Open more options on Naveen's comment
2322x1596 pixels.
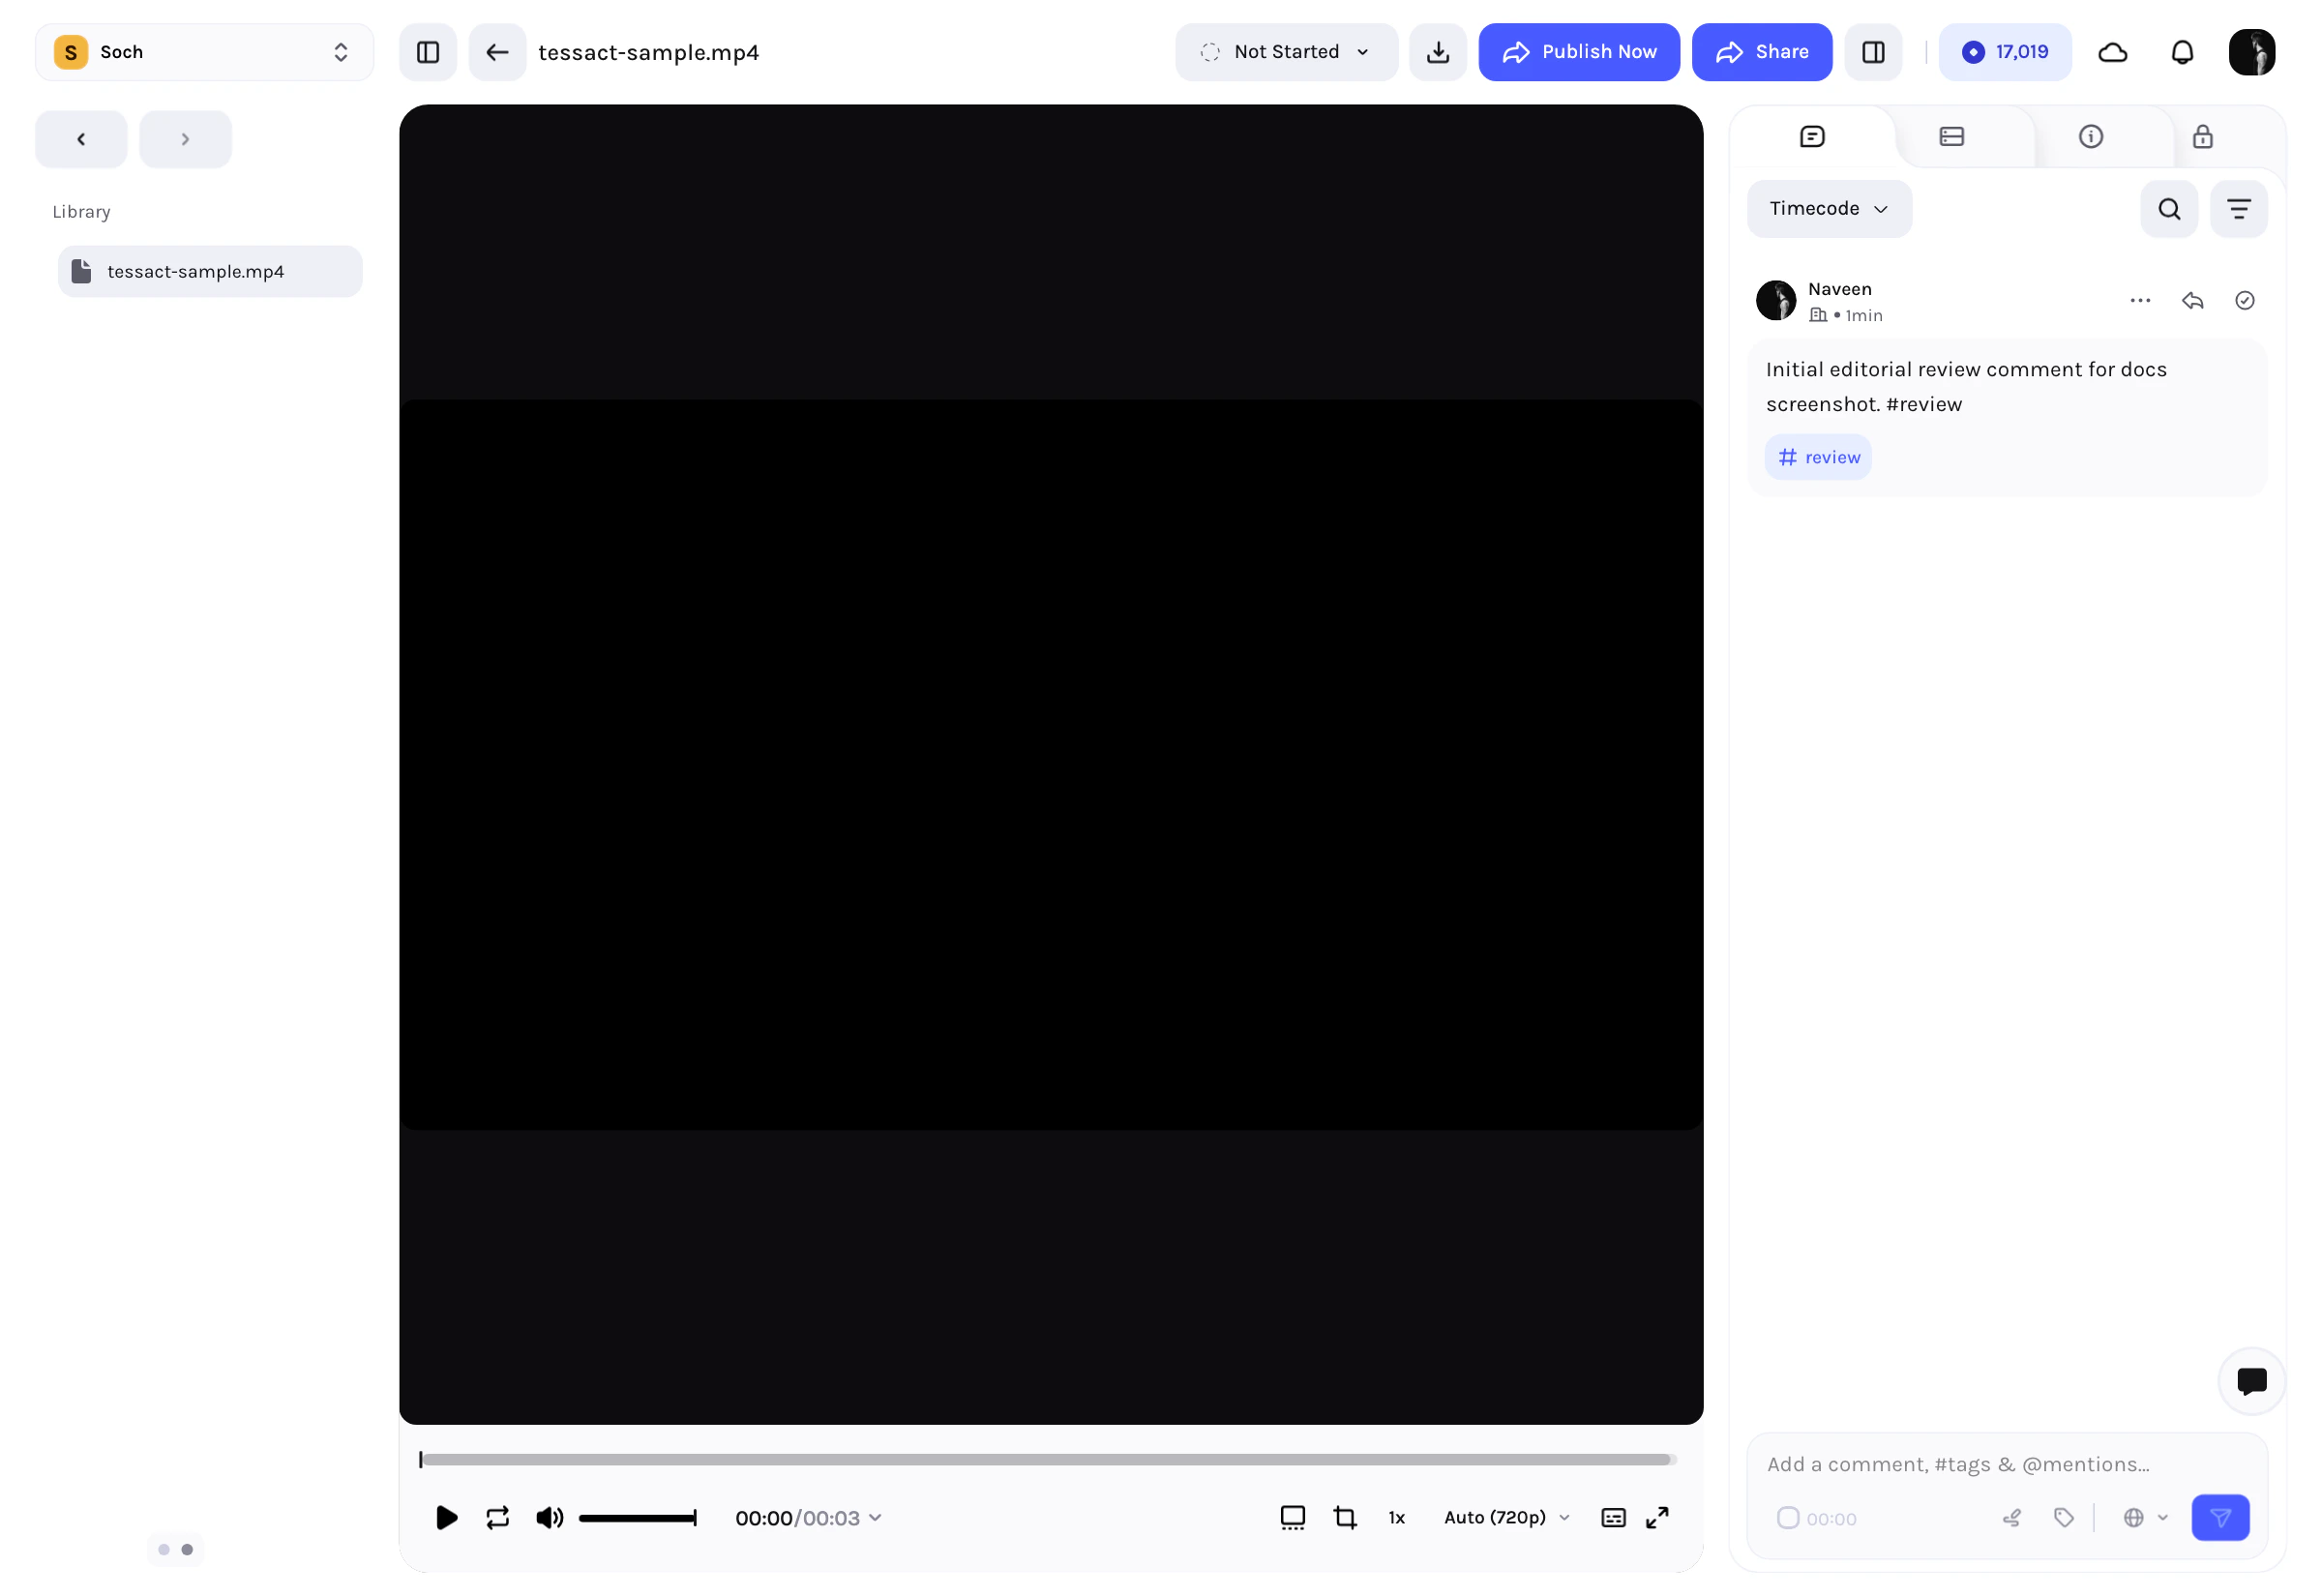[x=2140, y=301]
